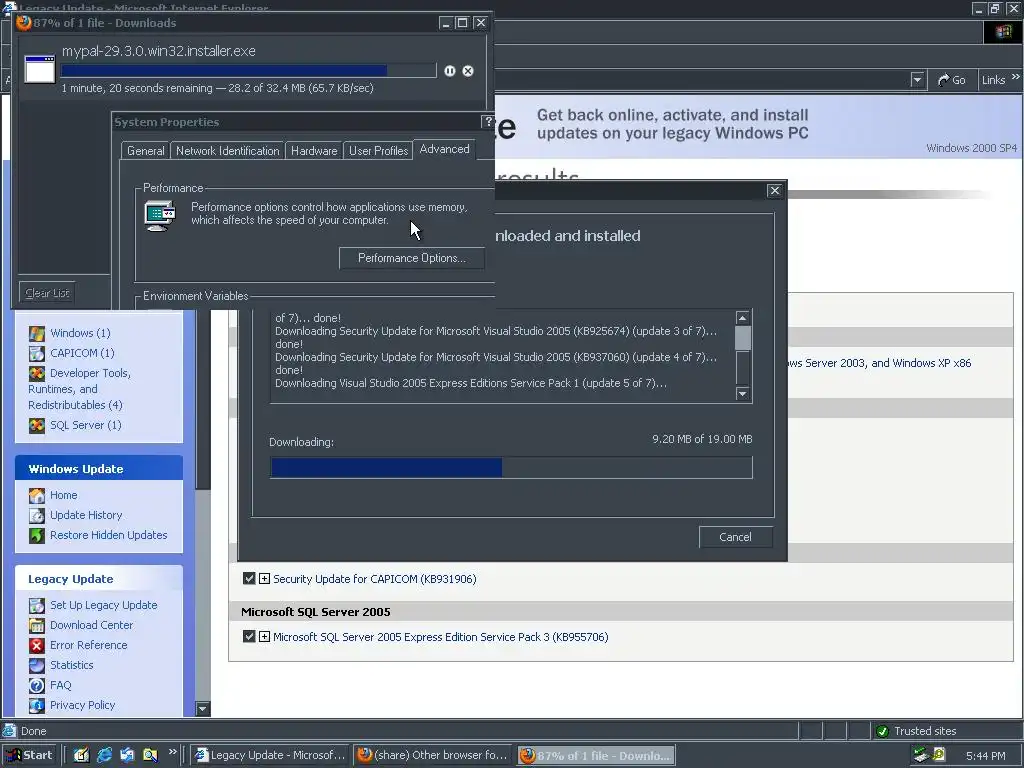1024x768 pixels.
Task: Click '9.20 MB of 19.00 MB' text
Action: click(x=702, y=439)
